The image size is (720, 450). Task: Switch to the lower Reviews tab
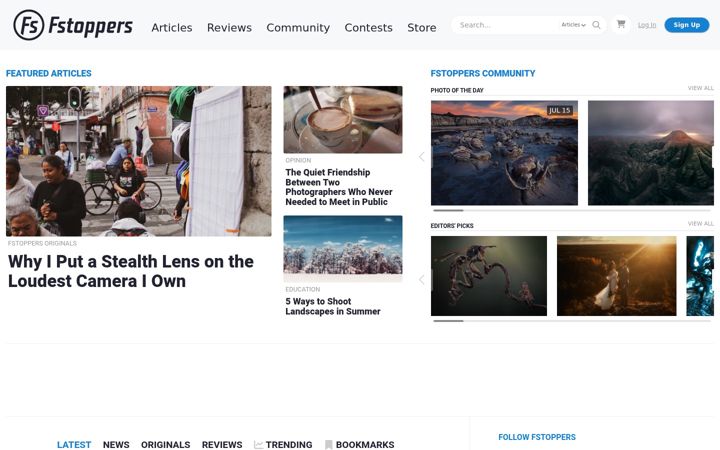point(222,444)
